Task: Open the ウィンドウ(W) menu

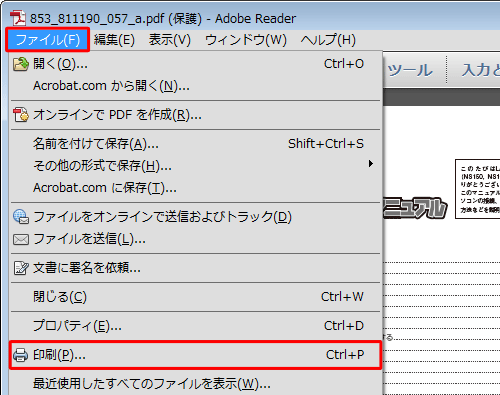Action: pyautogui.click(x=246, y=40)
